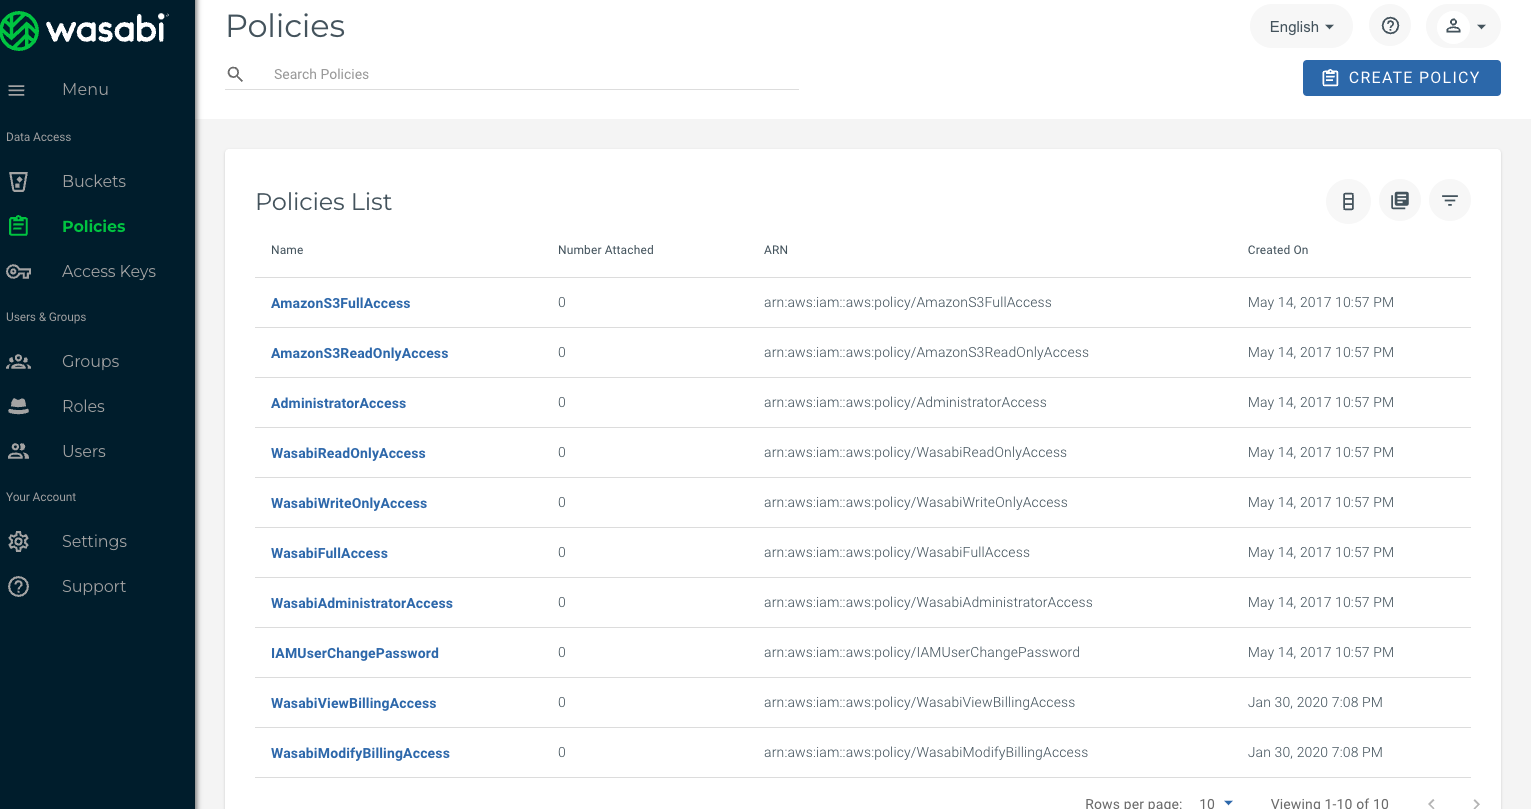Screen dimensions: 1531x809
Task: Open Roles menu item
Action: click(83, 406)
